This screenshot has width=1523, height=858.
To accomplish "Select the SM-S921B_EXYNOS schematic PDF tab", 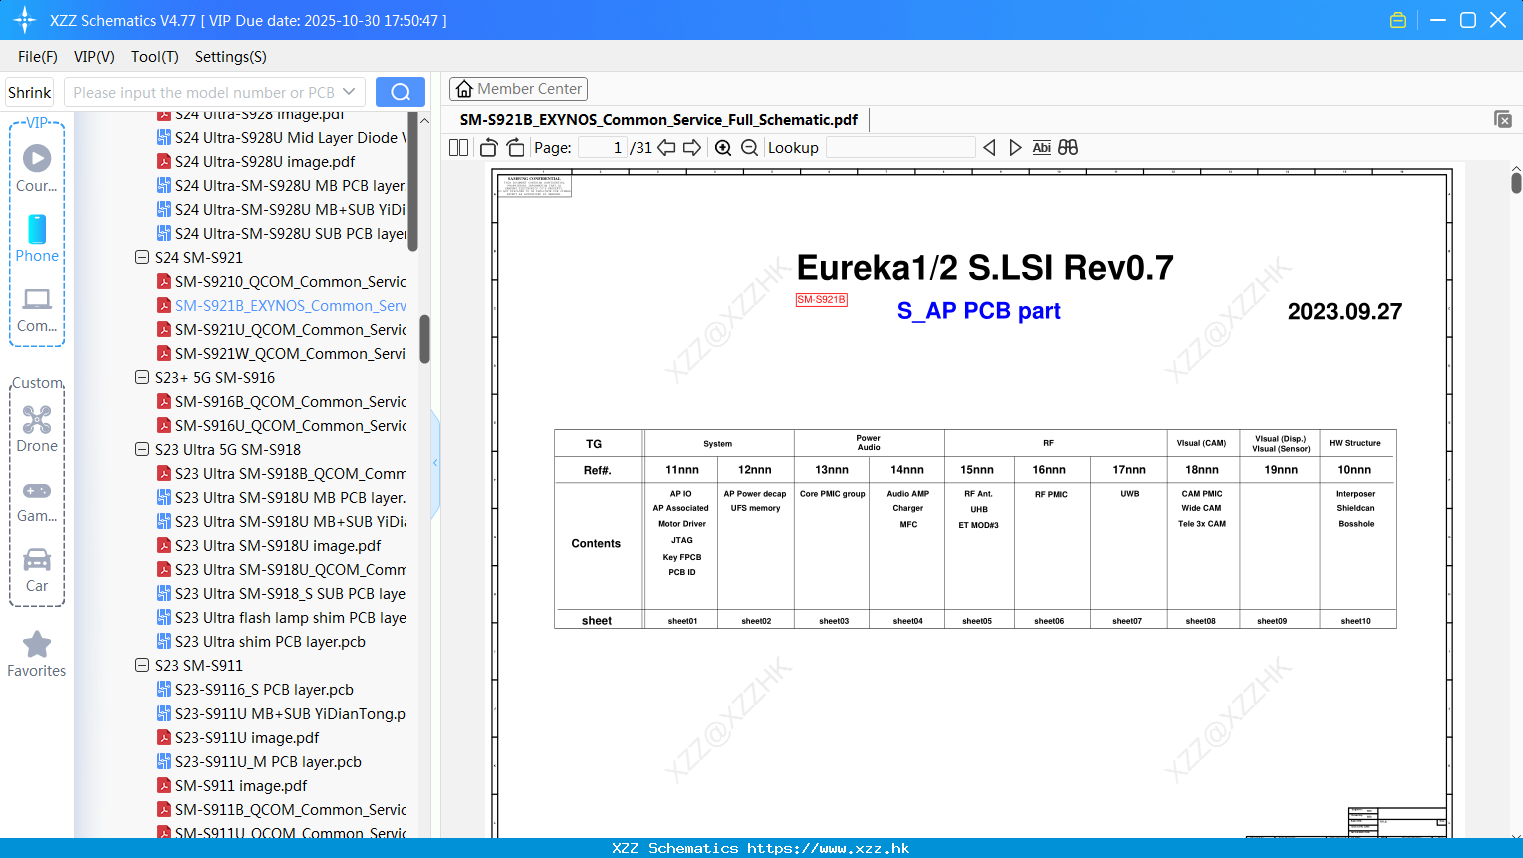I will tap(659, 120).
